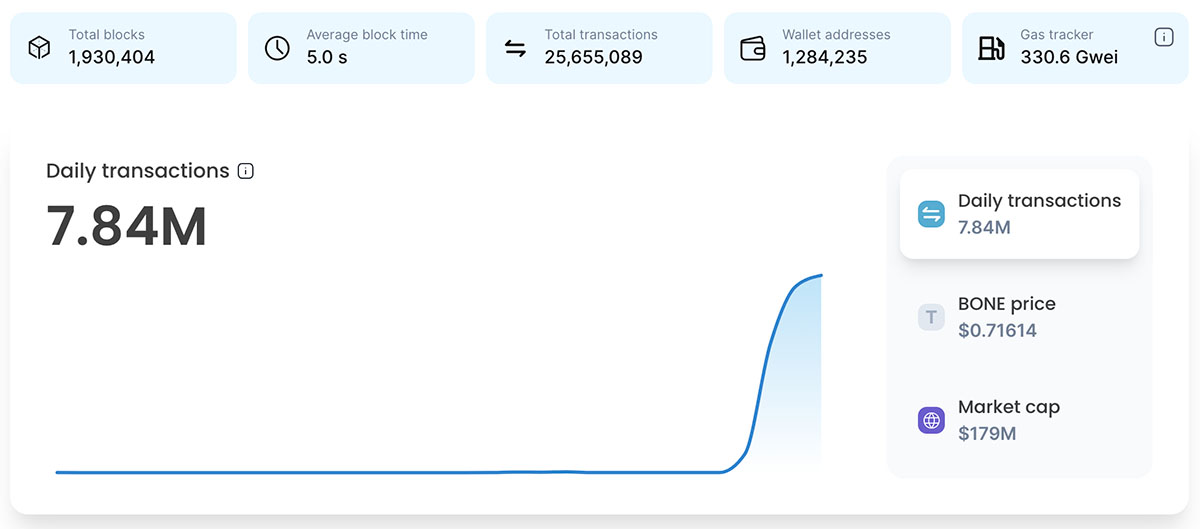Viewport: 1200px width, 529px height.
Task: Click info icon beside Daily transactions heading
Action: [246, 171]
